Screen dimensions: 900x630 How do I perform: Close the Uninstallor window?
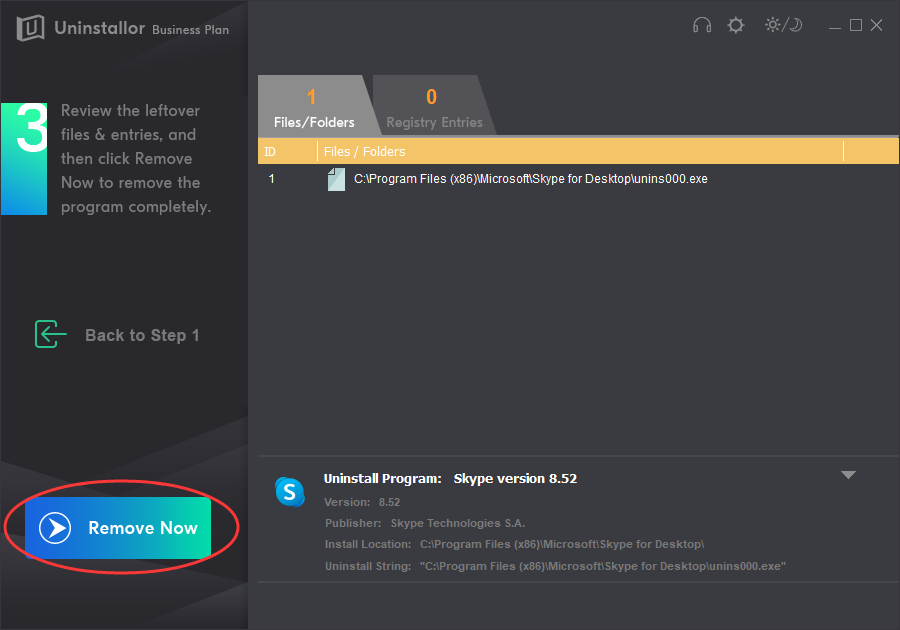pos(876,25)
